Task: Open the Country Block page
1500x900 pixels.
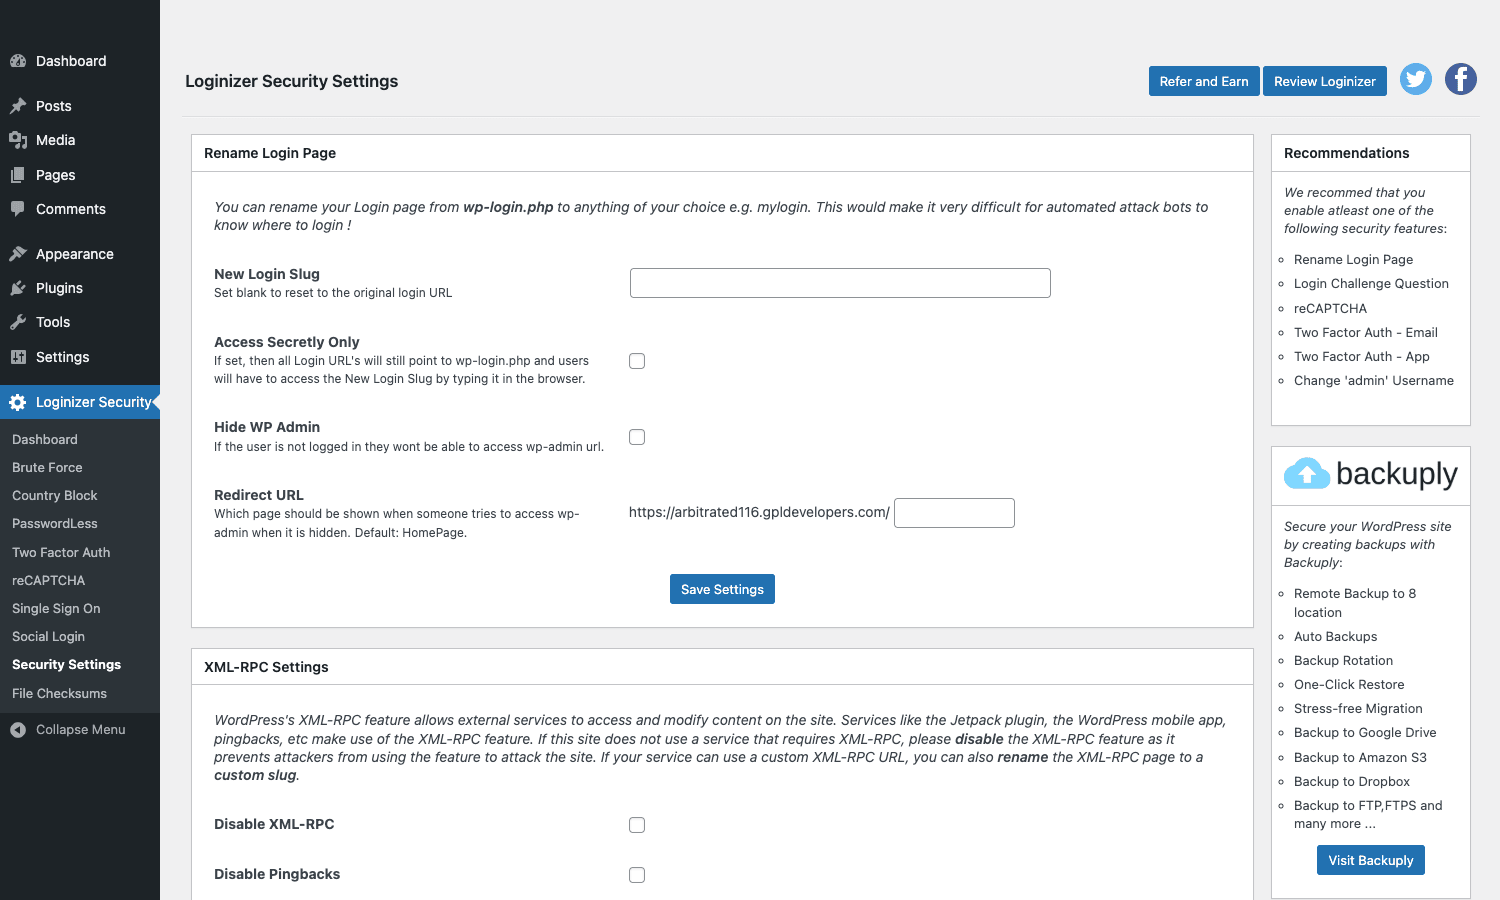Action: pyautogui.click(x=55, y=495)
